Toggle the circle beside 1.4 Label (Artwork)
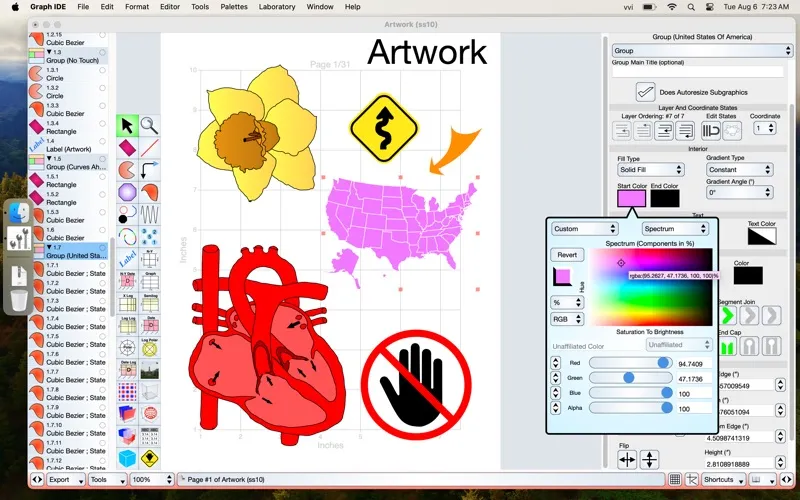Viewport: 800px width, 500px height. click(102, 143)
